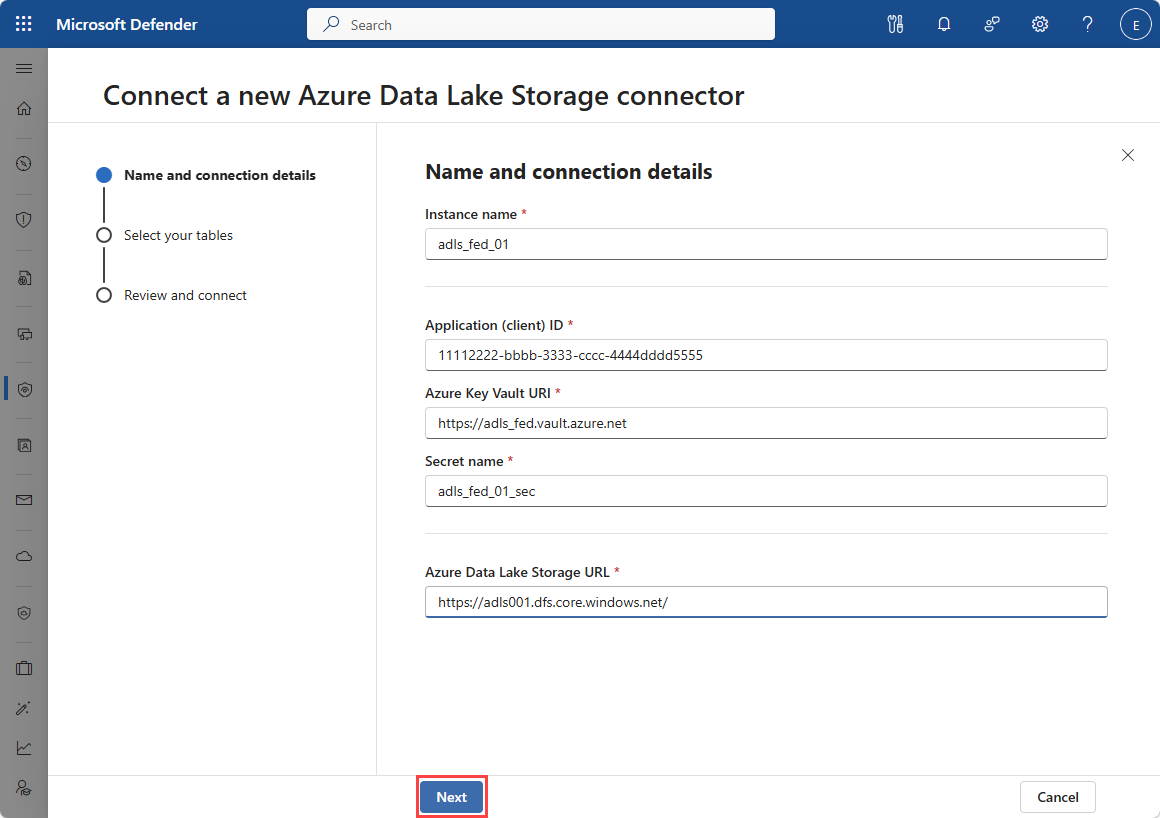Select the Name and connection details step
The width and height of the screenshot is (1160, 818).
(219, 175)
